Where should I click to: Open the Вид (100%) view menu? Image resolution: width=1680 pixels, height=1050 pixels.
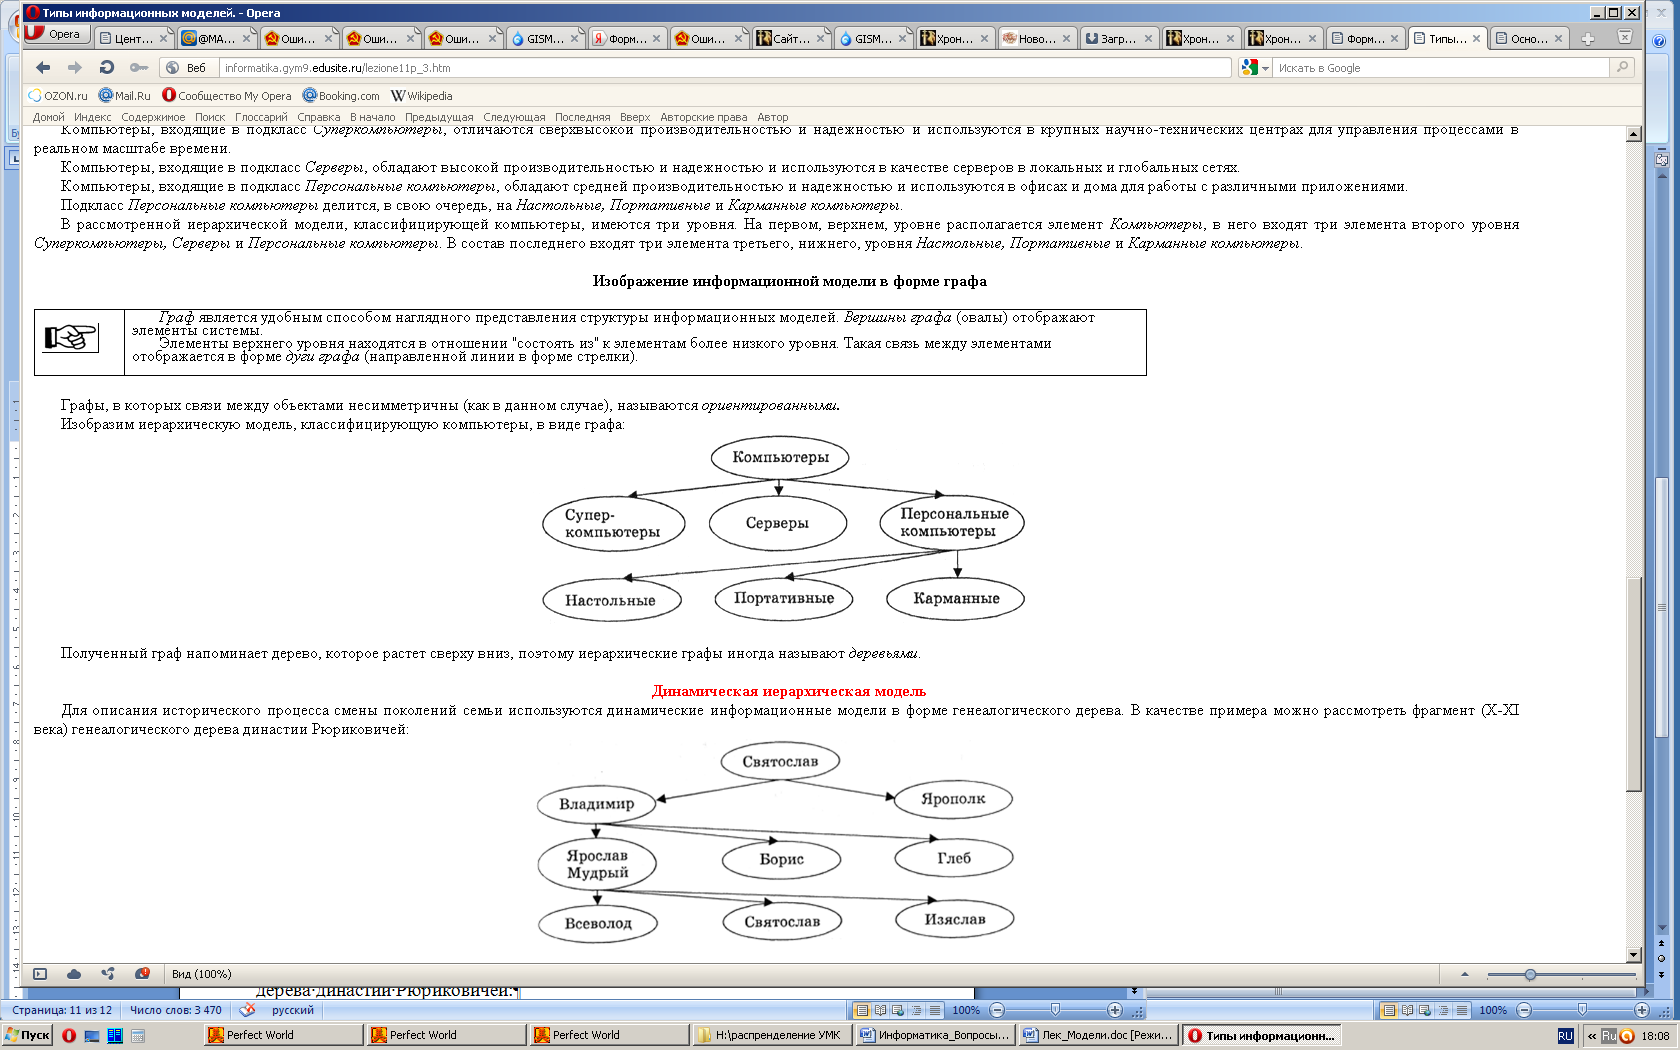pyautogui.click(x=201, y=974)
